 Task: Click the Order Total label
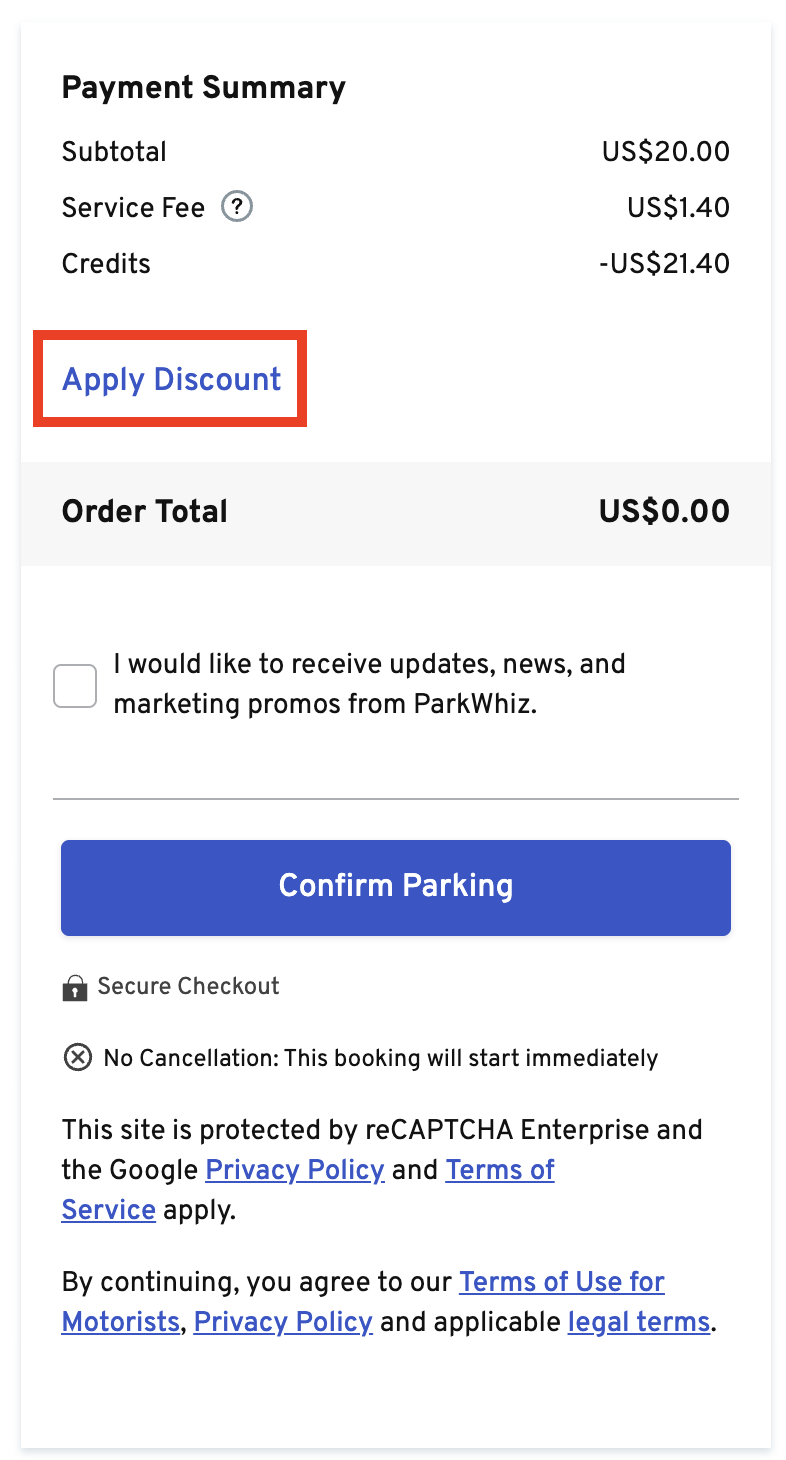coord(145,512)
